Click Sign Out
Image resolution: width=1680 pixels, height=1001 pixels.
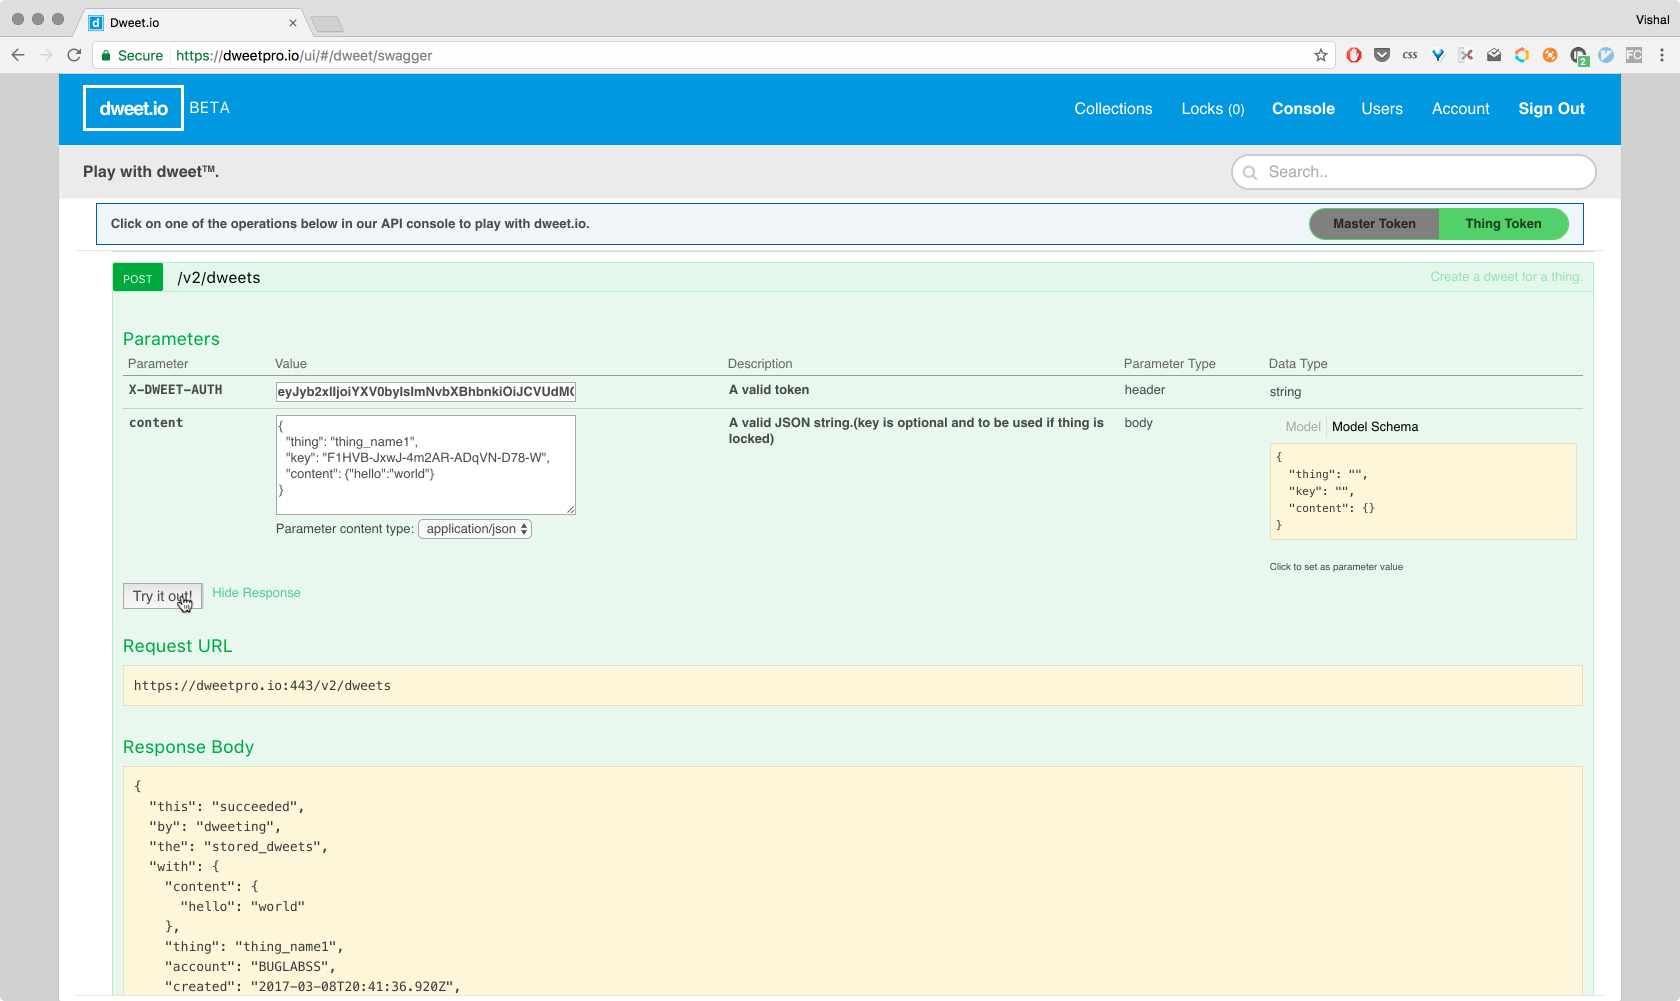tap(1551, 109)
